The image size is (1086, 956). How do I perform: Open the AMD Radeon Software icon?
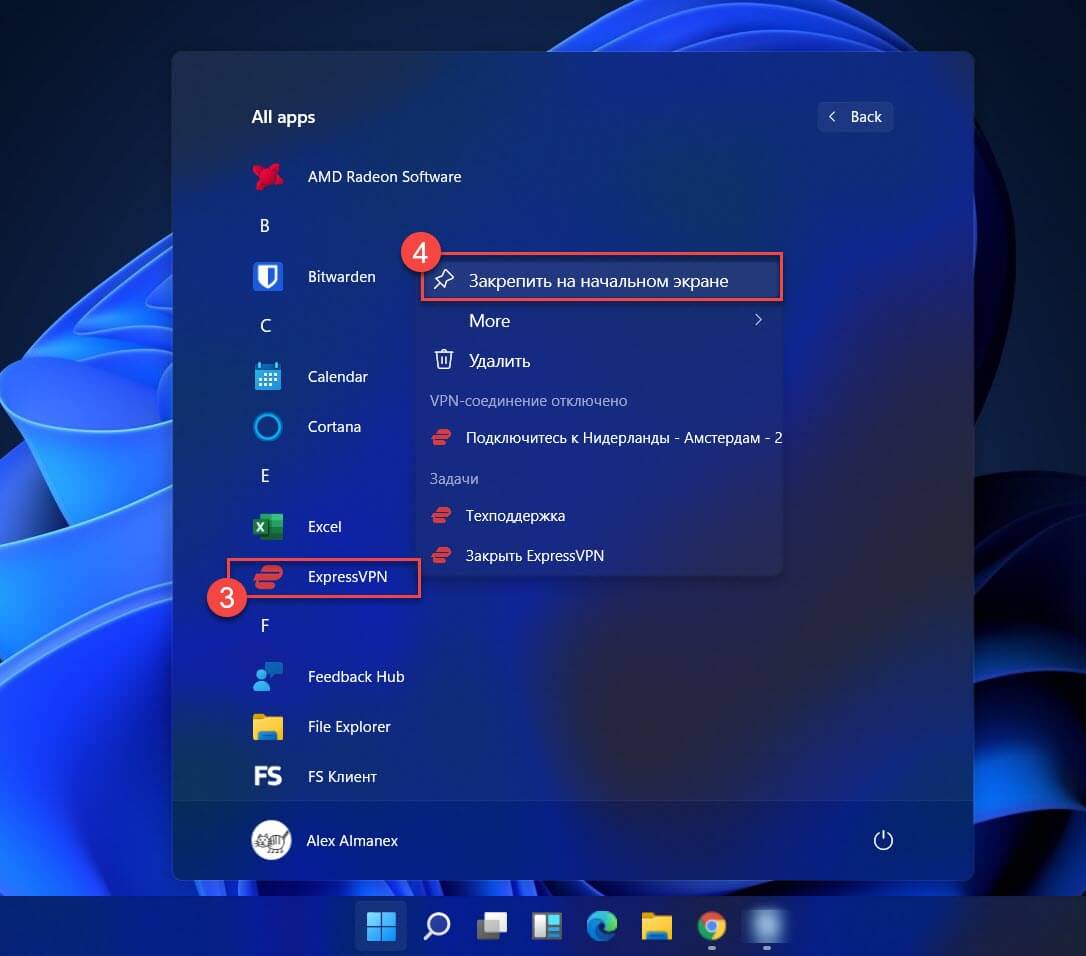coord(267,177)
